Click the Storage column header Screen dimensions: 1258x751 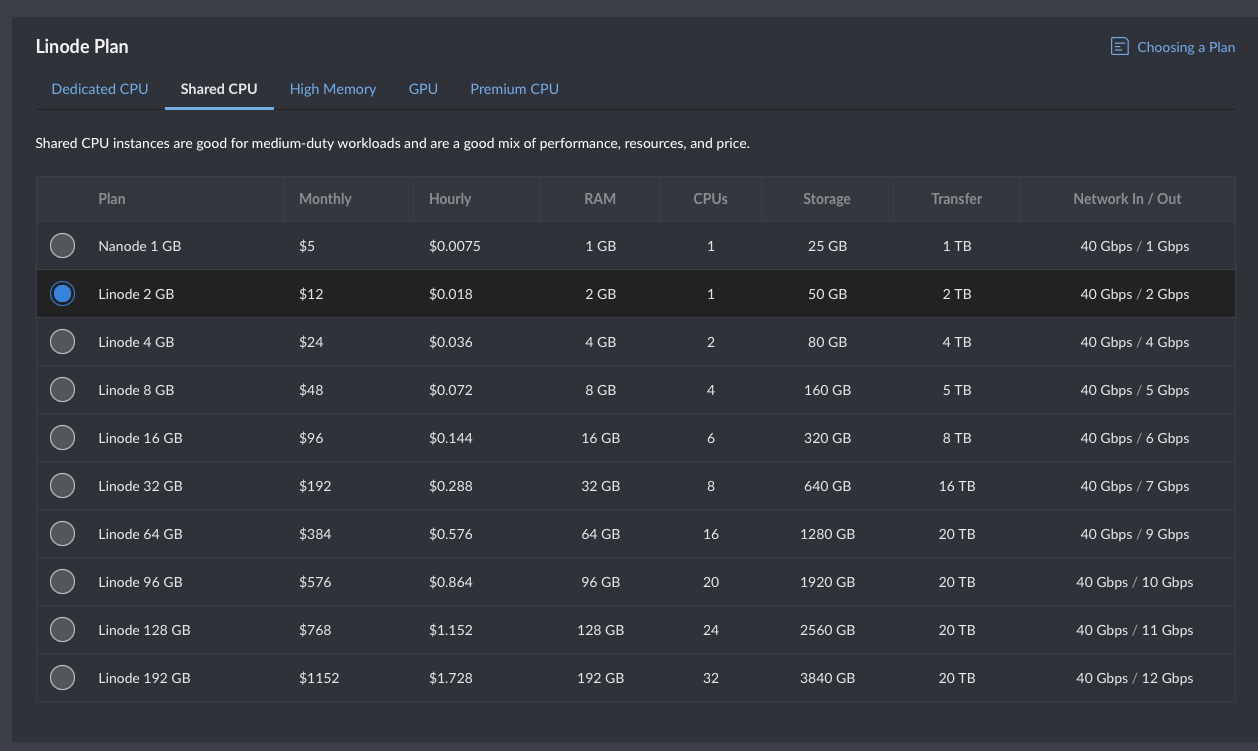point(827,199)
